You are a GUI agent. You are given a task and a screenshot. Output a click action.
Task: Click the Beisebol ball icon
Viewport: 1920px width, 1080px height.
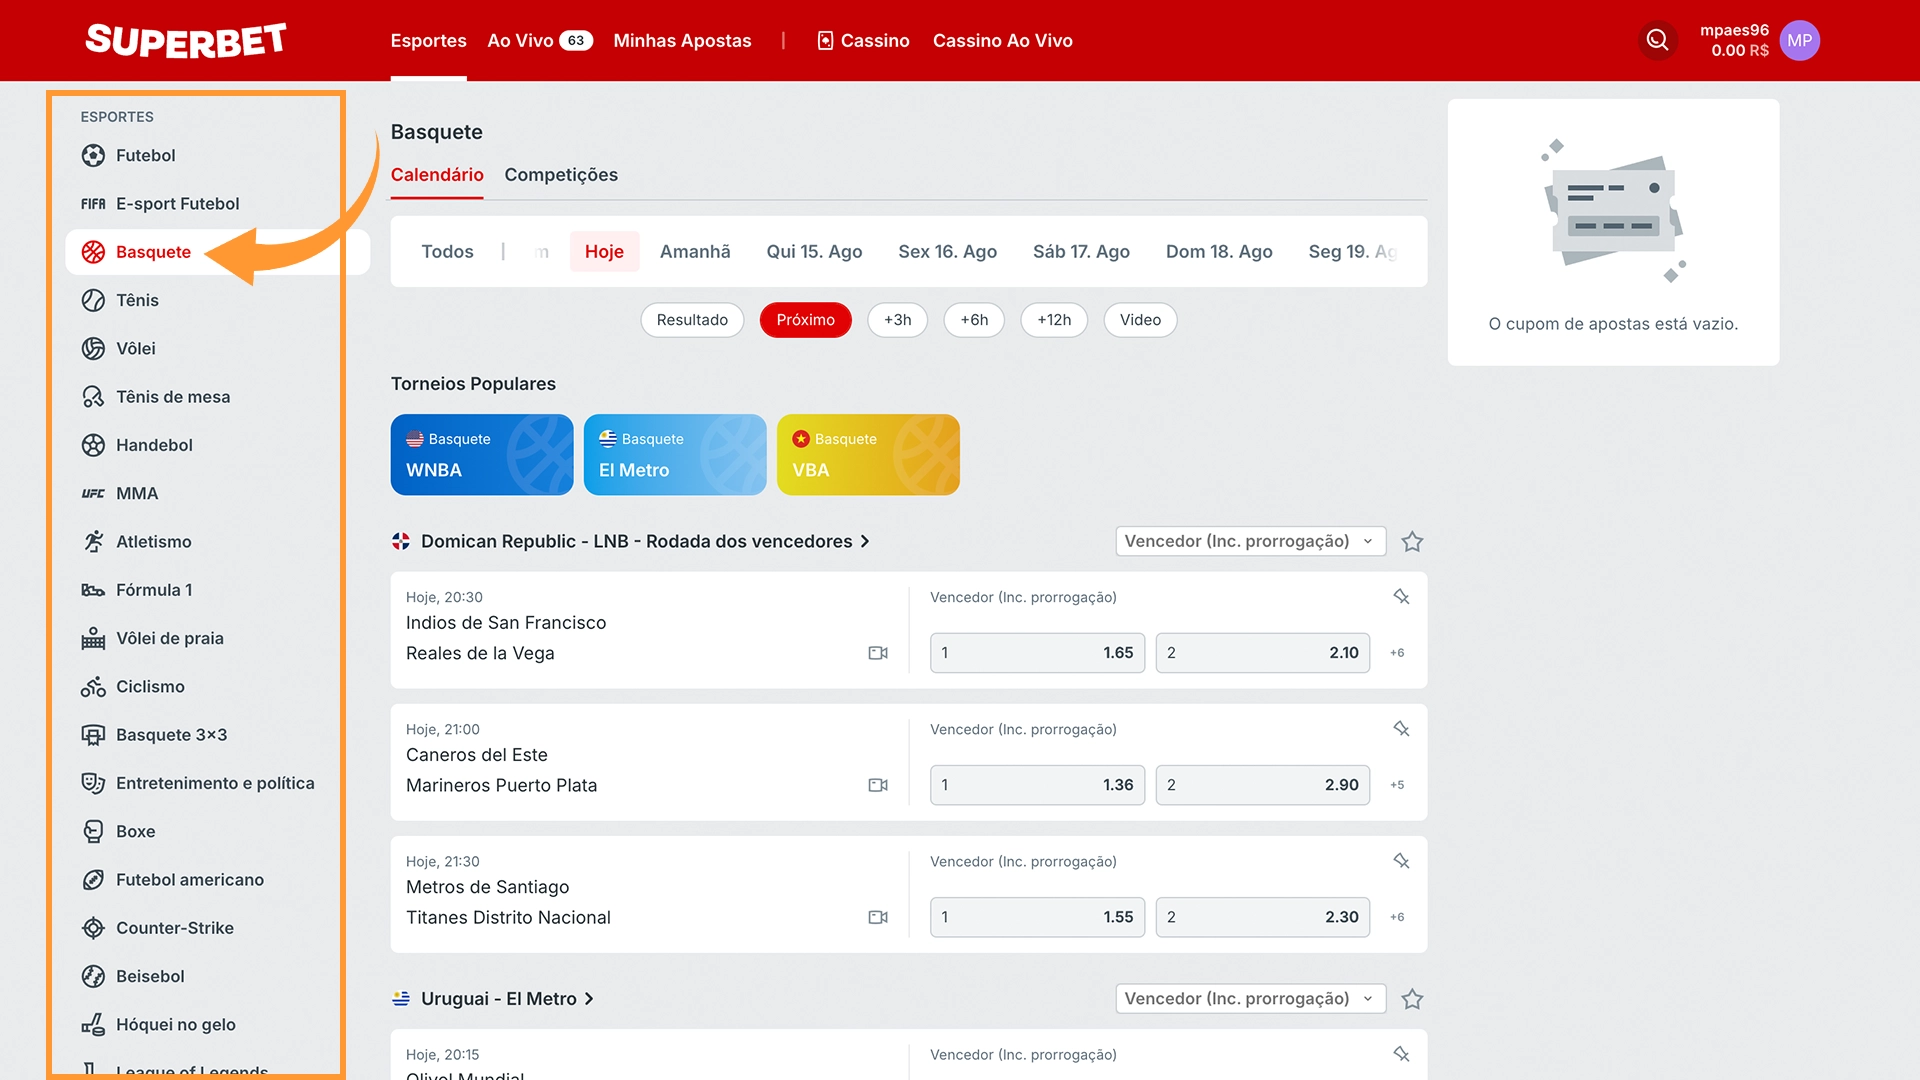93,976
